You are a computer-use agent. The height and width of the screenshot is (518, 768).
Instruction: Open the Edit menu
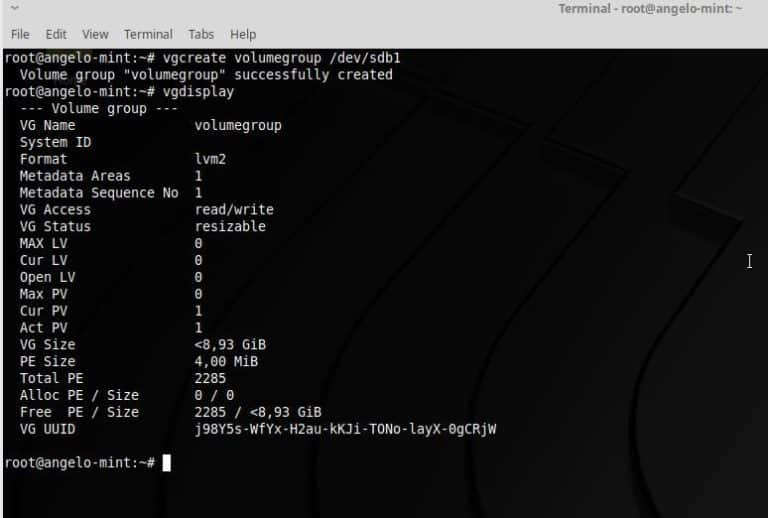pos(56,34)
